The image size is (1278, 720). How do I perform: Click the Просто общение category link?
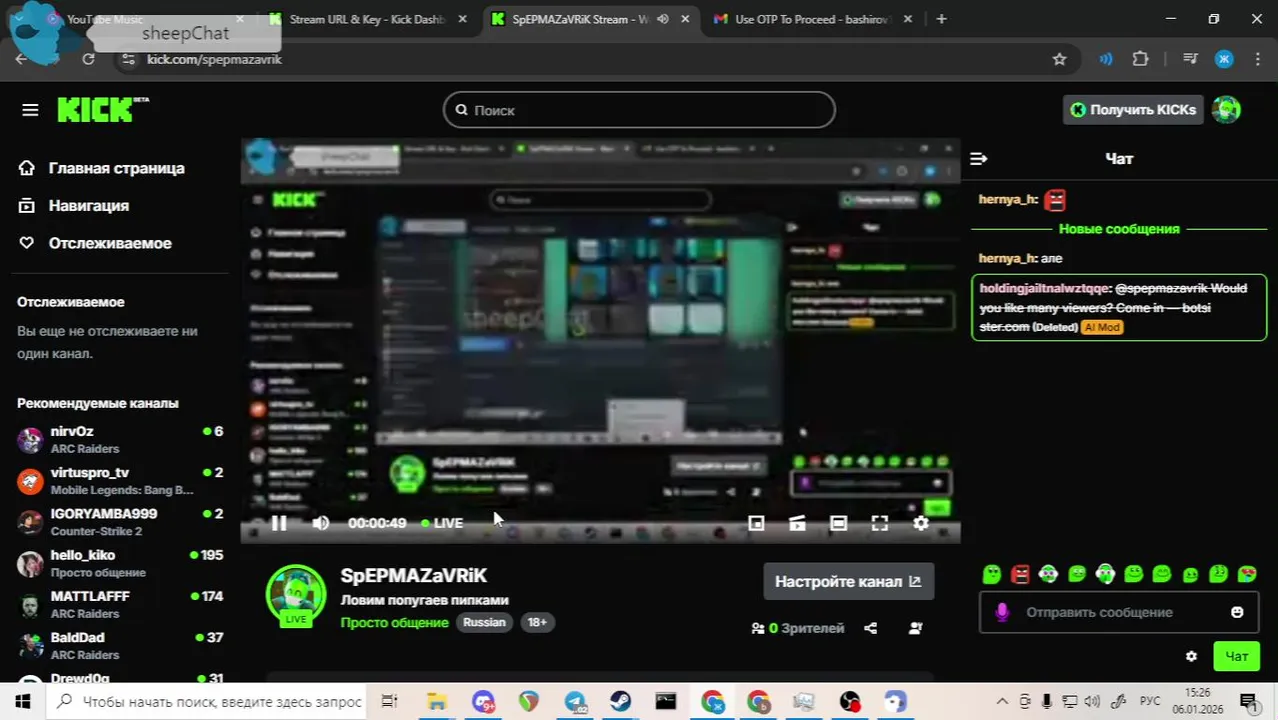point(394,622)
